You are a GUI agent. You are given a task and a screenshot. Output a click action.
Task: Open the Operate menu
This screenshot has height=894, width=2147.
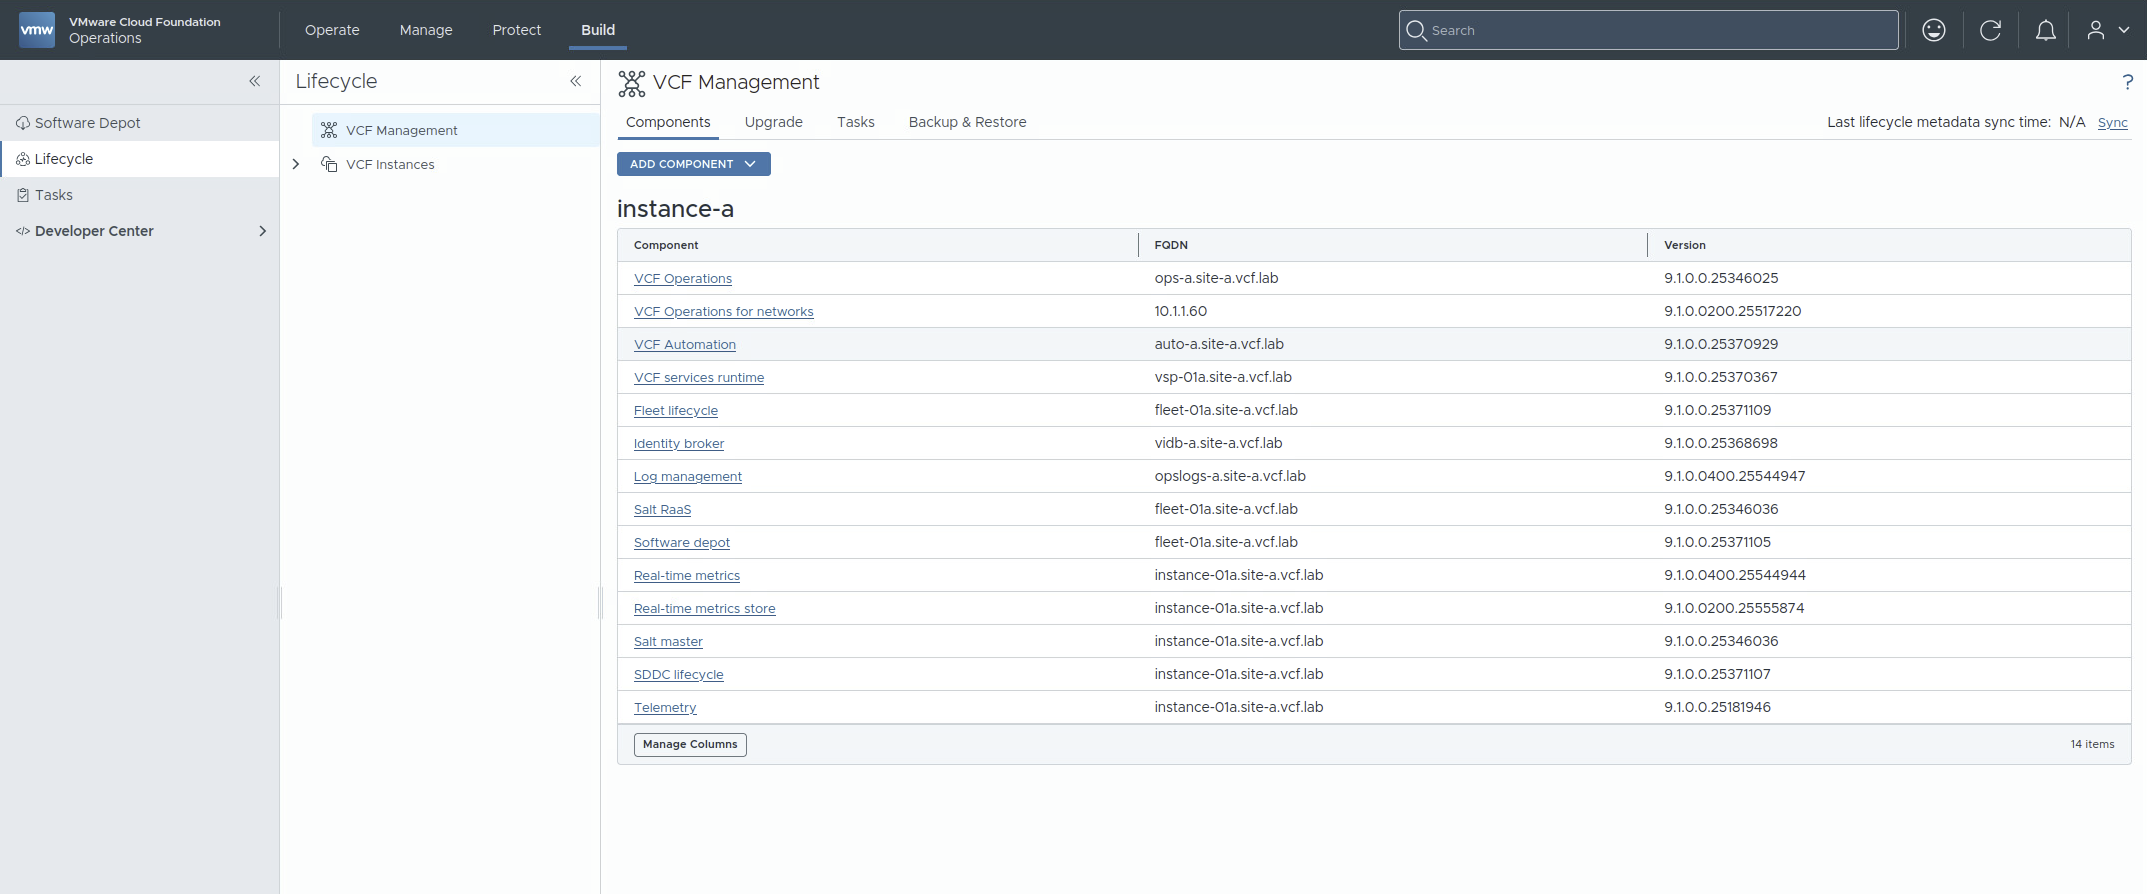tap(332, 30)
